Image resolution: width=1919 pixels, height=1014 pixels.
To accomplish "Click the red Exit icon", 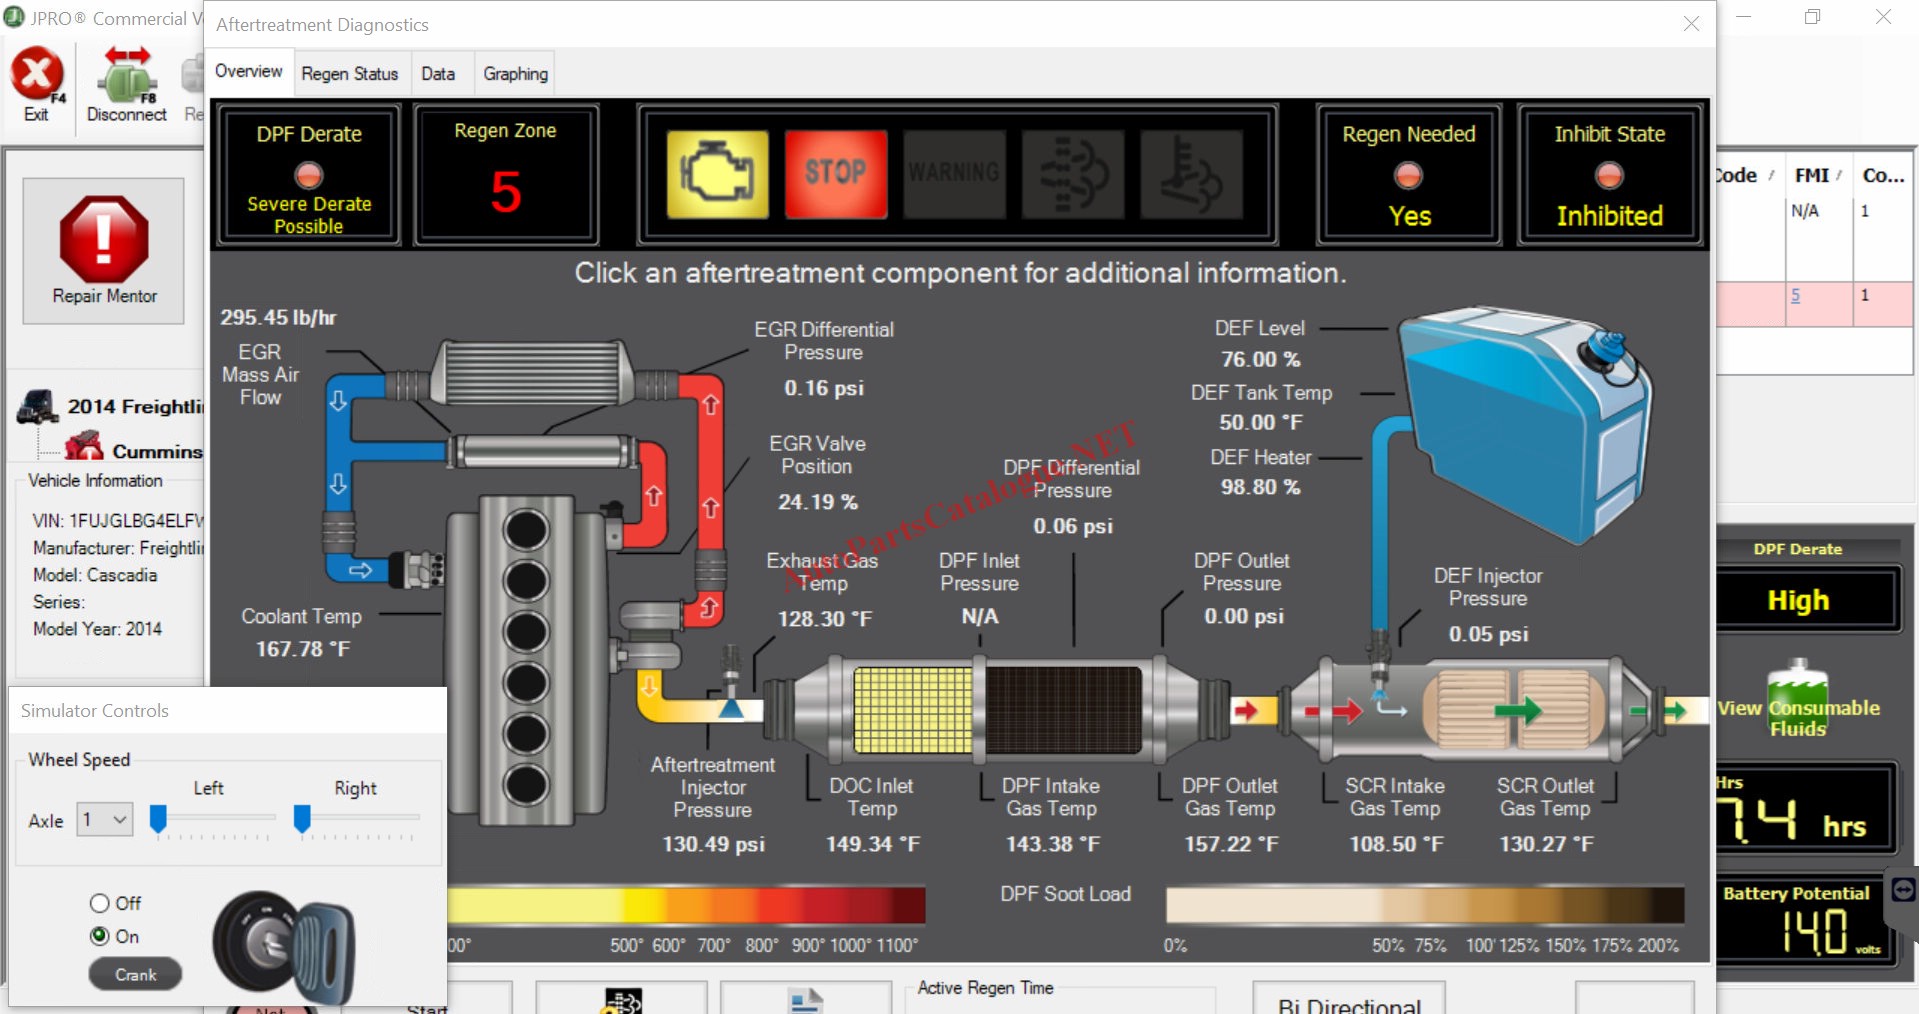I will pos(37,76).
